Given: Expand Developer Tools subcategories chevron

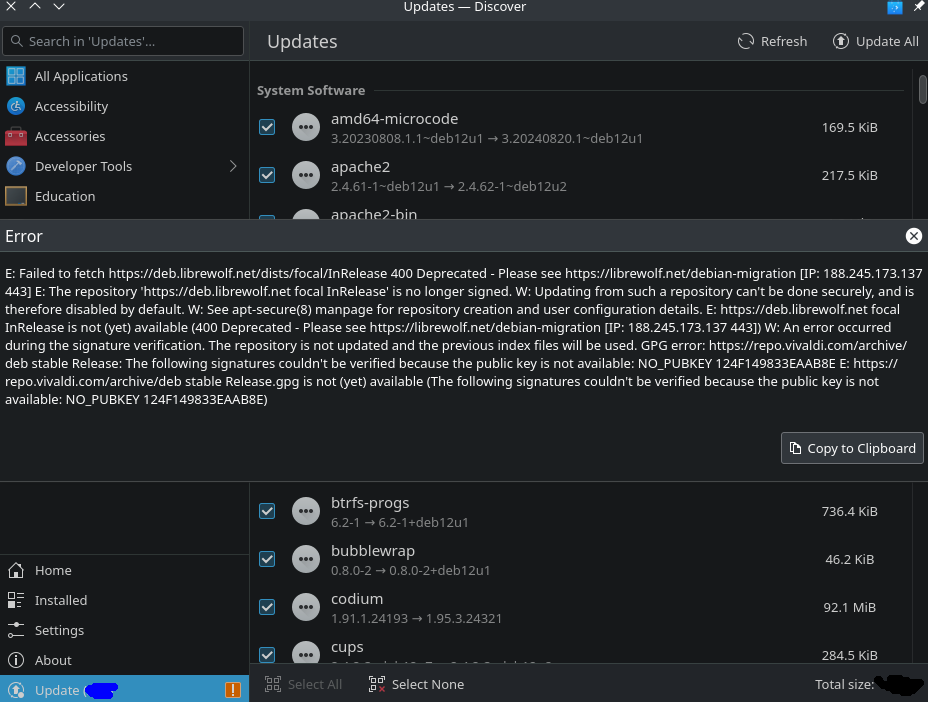Looking at the screenshot, I should (x=233, y=166).
